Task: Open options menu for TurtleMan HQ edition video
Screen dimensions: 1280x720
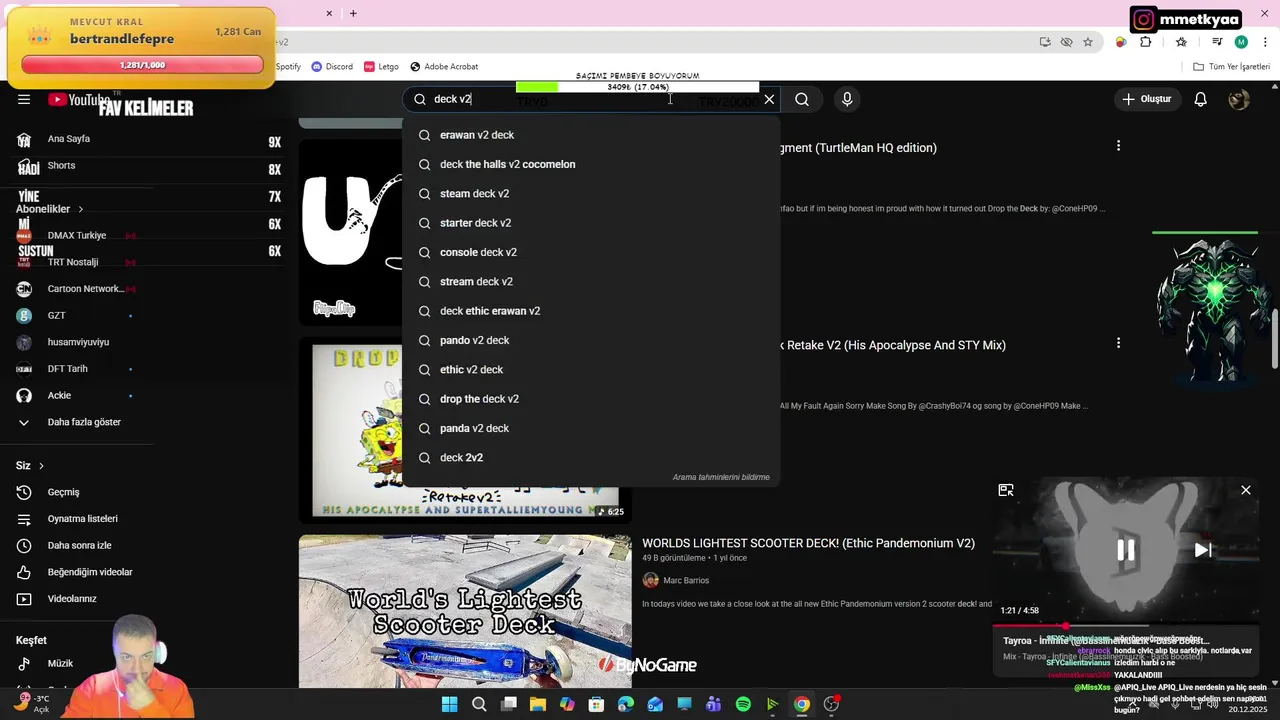Action: coord(1118,146)
